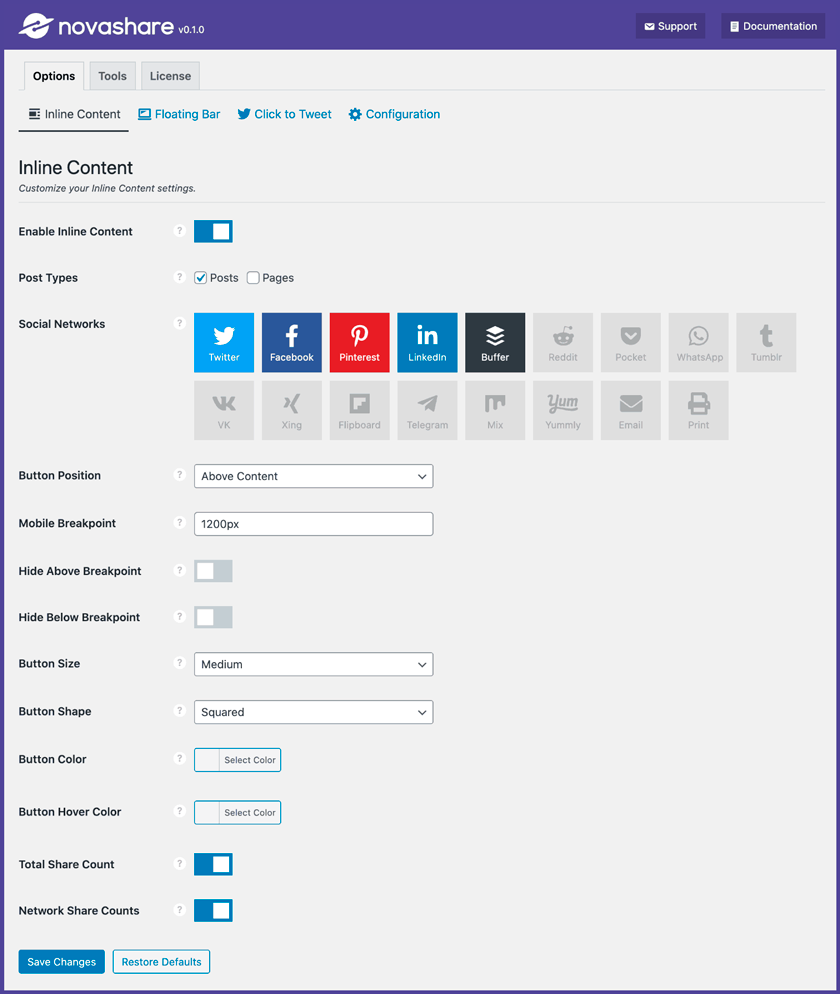Click Restore Defaults button

pyautogui.click(x=161, y=962)
